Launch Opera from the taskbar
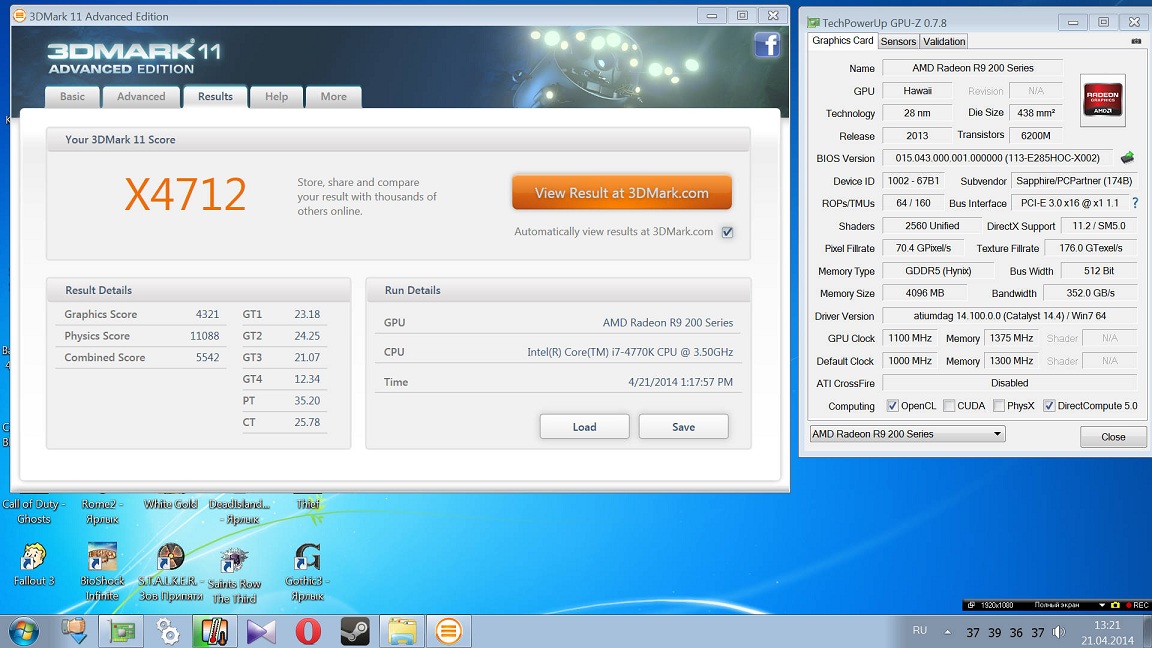This screenshot has height=648, width=1152. pos(308,631)
